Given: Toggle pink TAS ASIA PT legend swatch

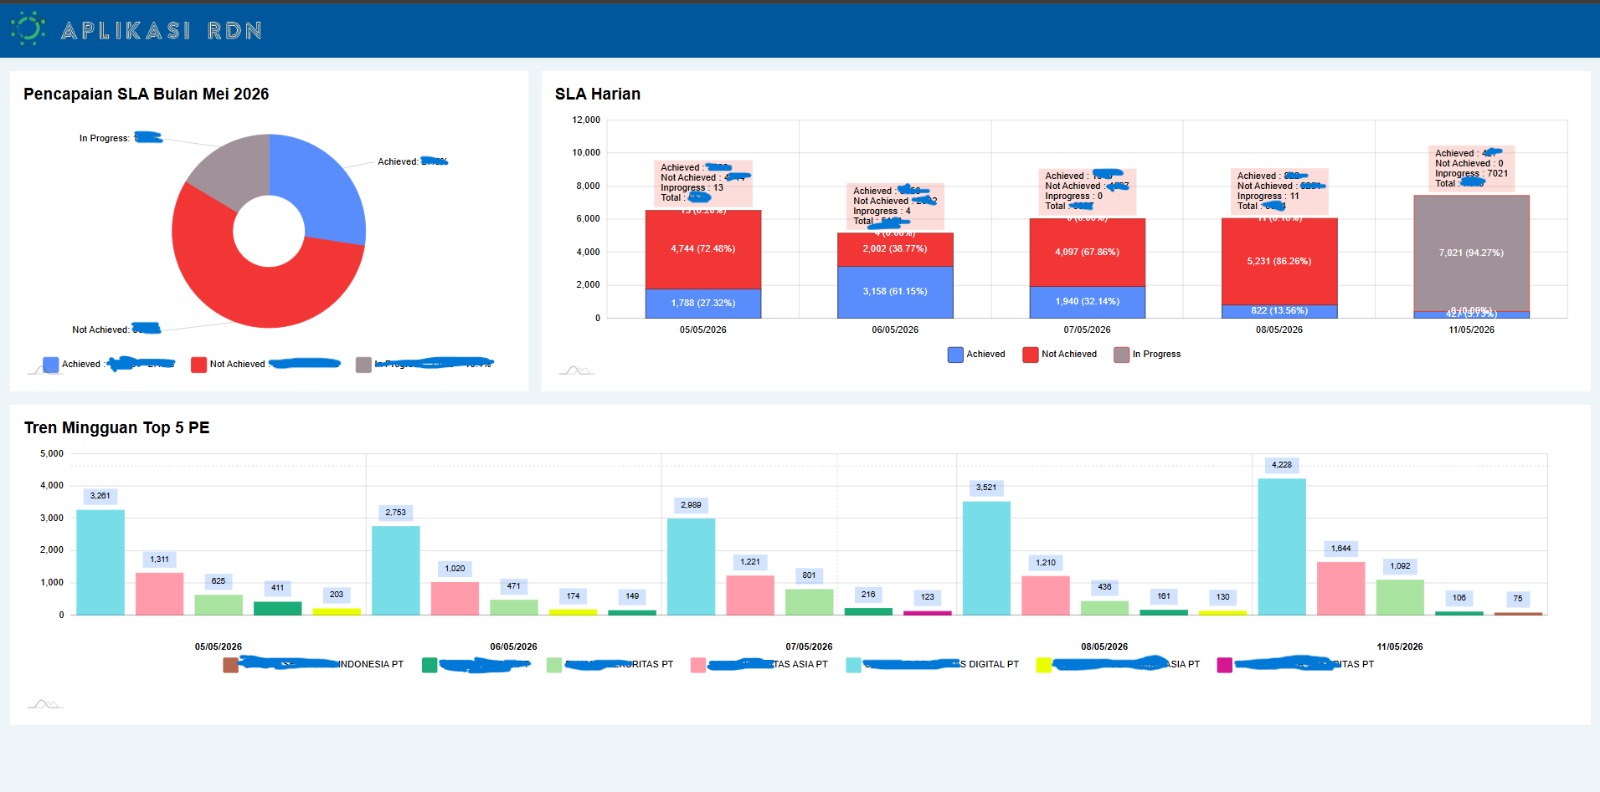Looking at the screenshot, I should point(698,665).
